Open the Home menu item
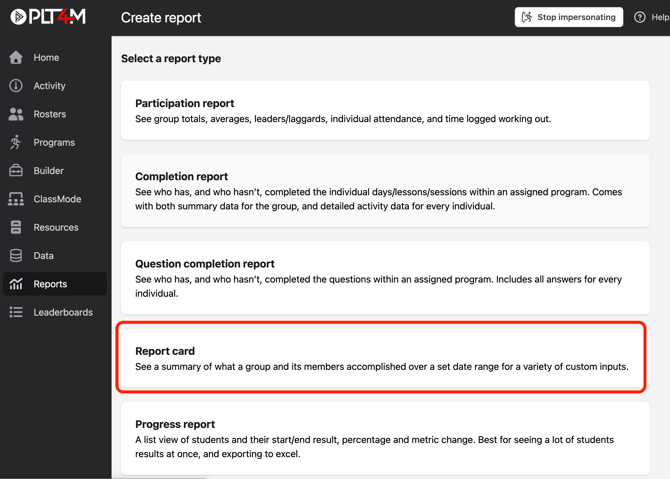The height and width of the screenshot is (479, 670). click(x=55, y=57)
